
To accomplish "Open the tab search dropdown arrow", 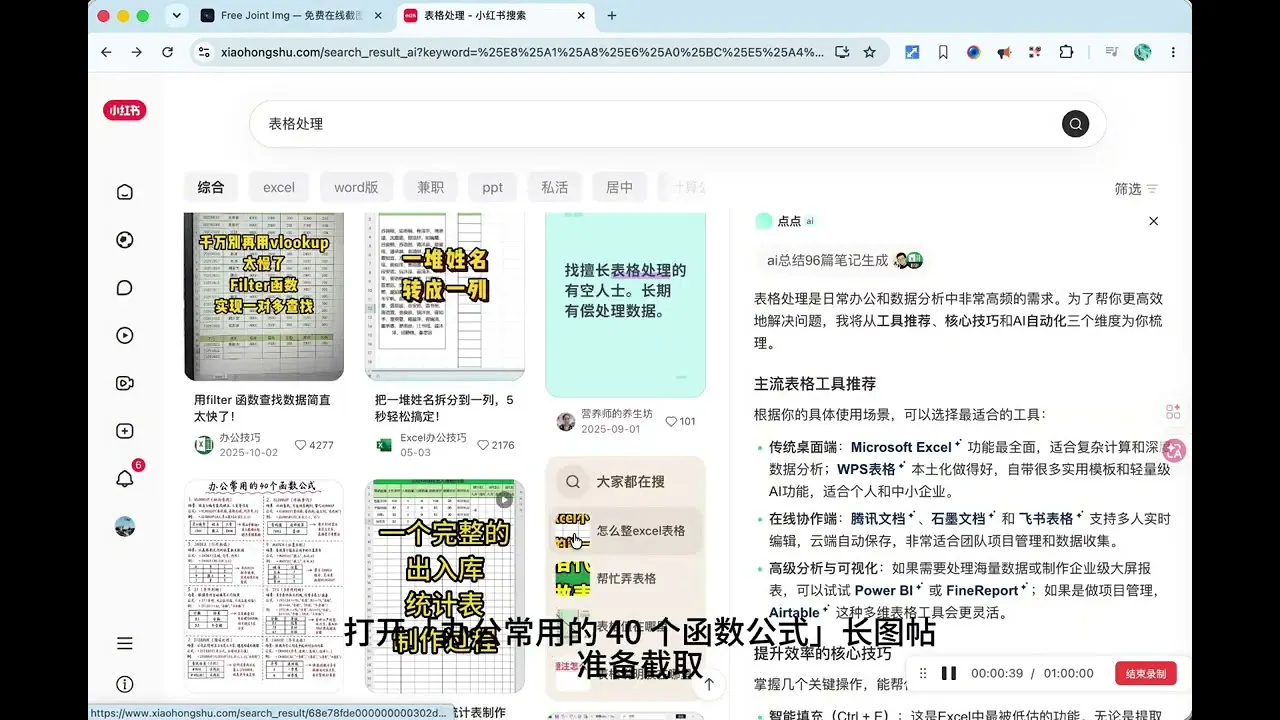I will click(177, 15).
